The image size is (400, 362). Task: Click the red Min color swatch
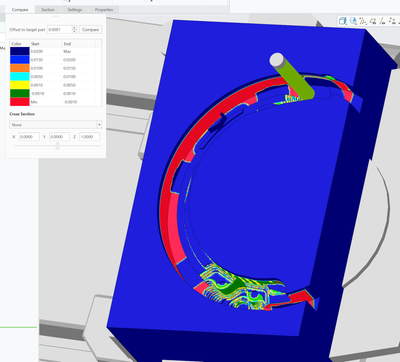tap(20, 102)
